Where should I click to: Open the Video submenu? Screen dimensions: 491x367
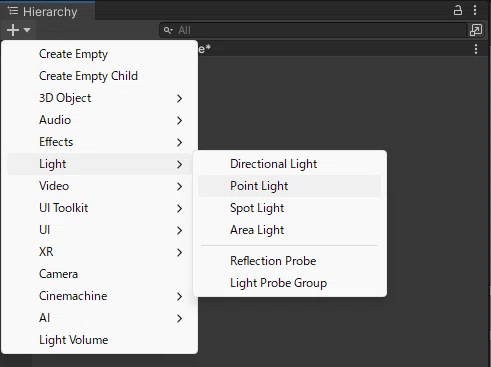tap(99, 186)
